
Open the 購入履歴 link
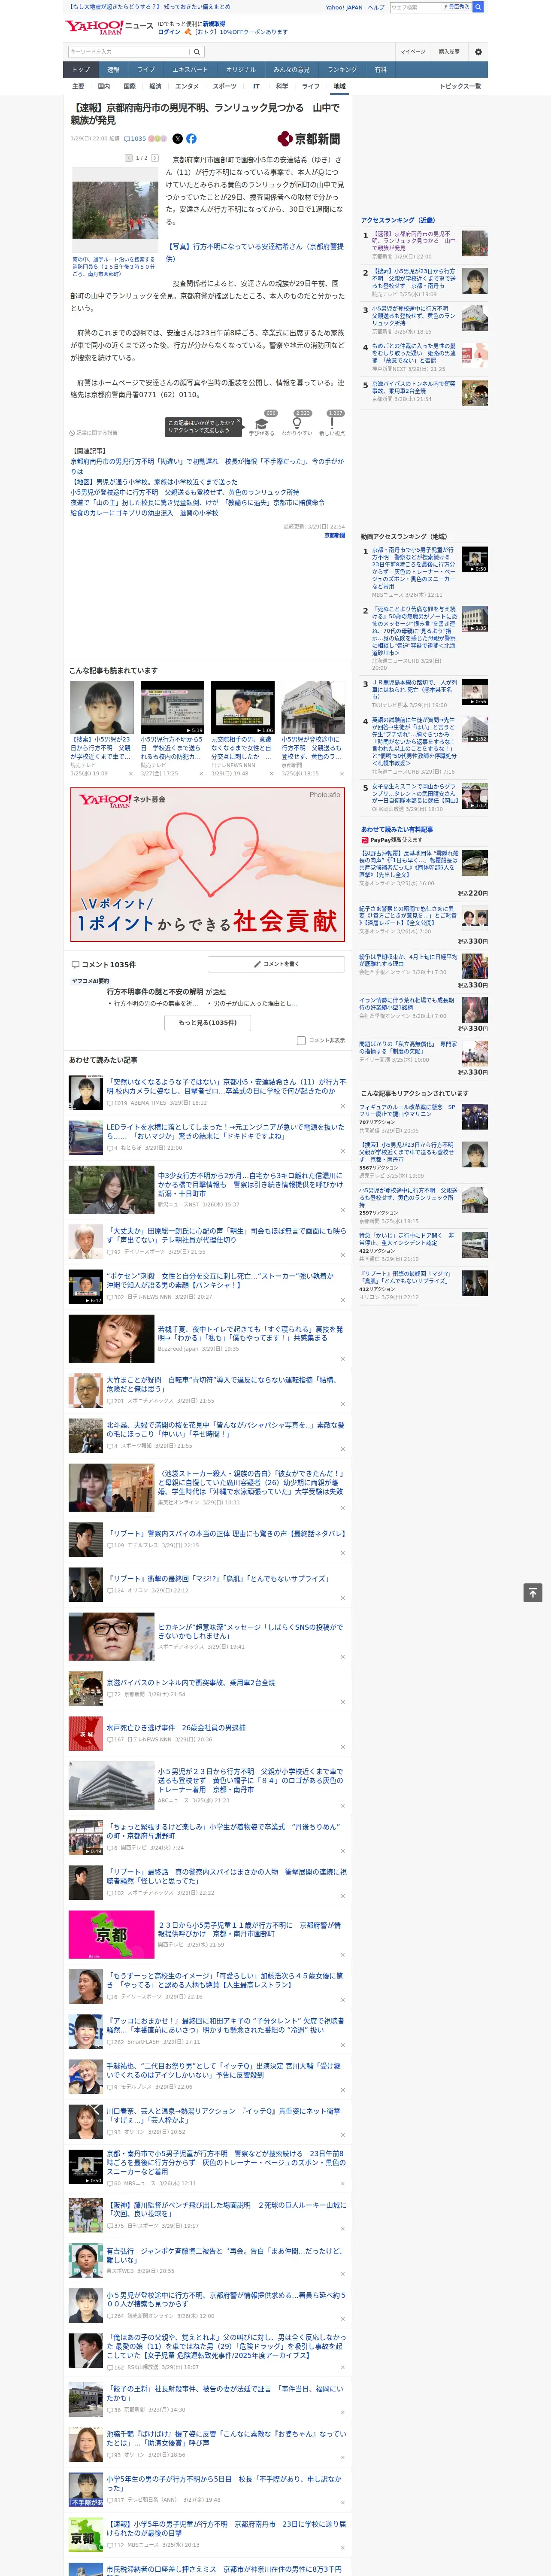[449, 51]
